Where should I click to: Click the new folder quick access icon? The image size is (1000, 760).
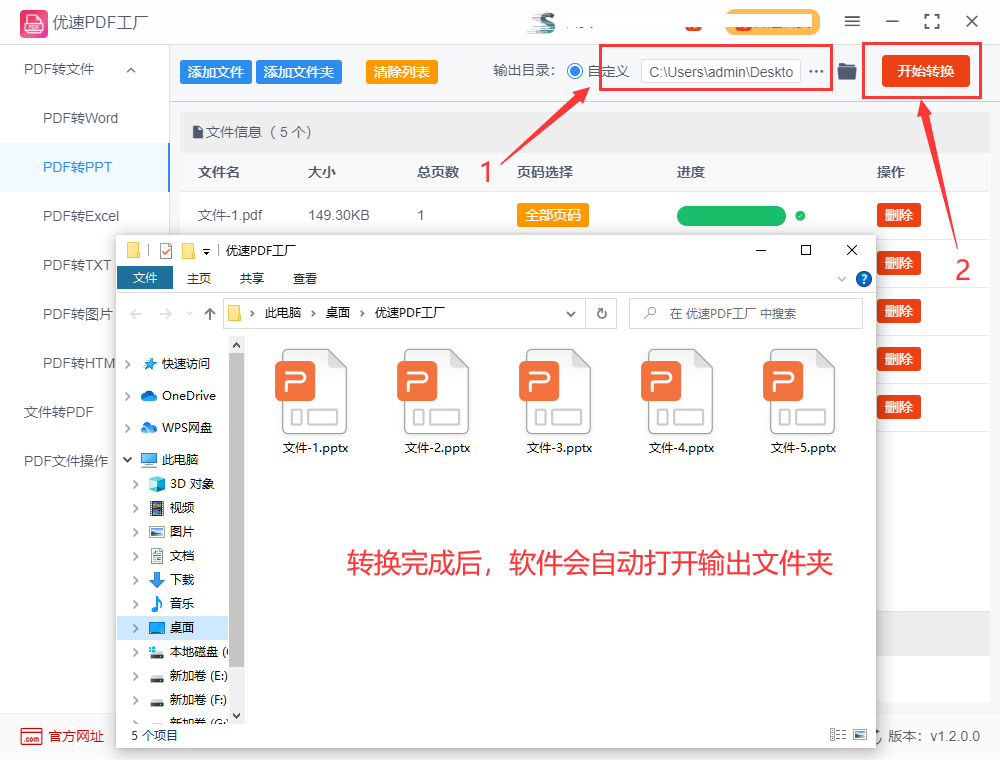(188, 251)
